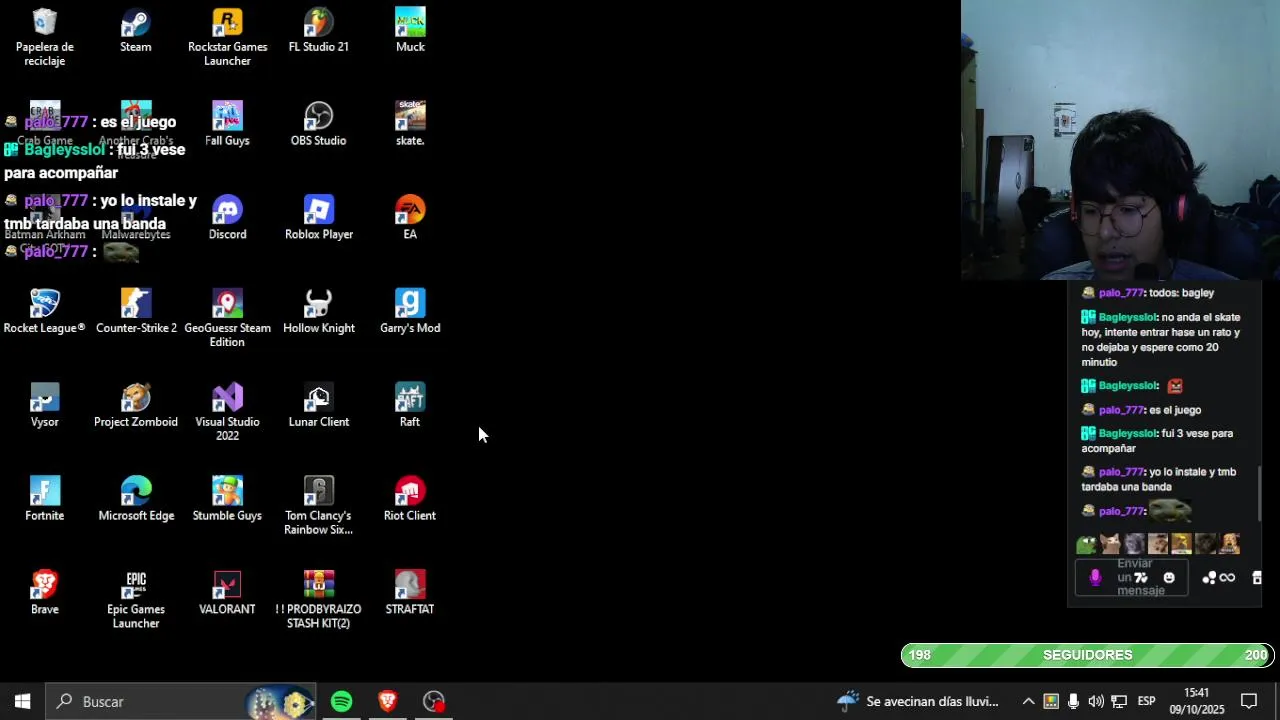The height and width of the screenshot is (720, 1280).
Task: Launch the STRAFTAT game shortcut
Action: click(410, 594)
